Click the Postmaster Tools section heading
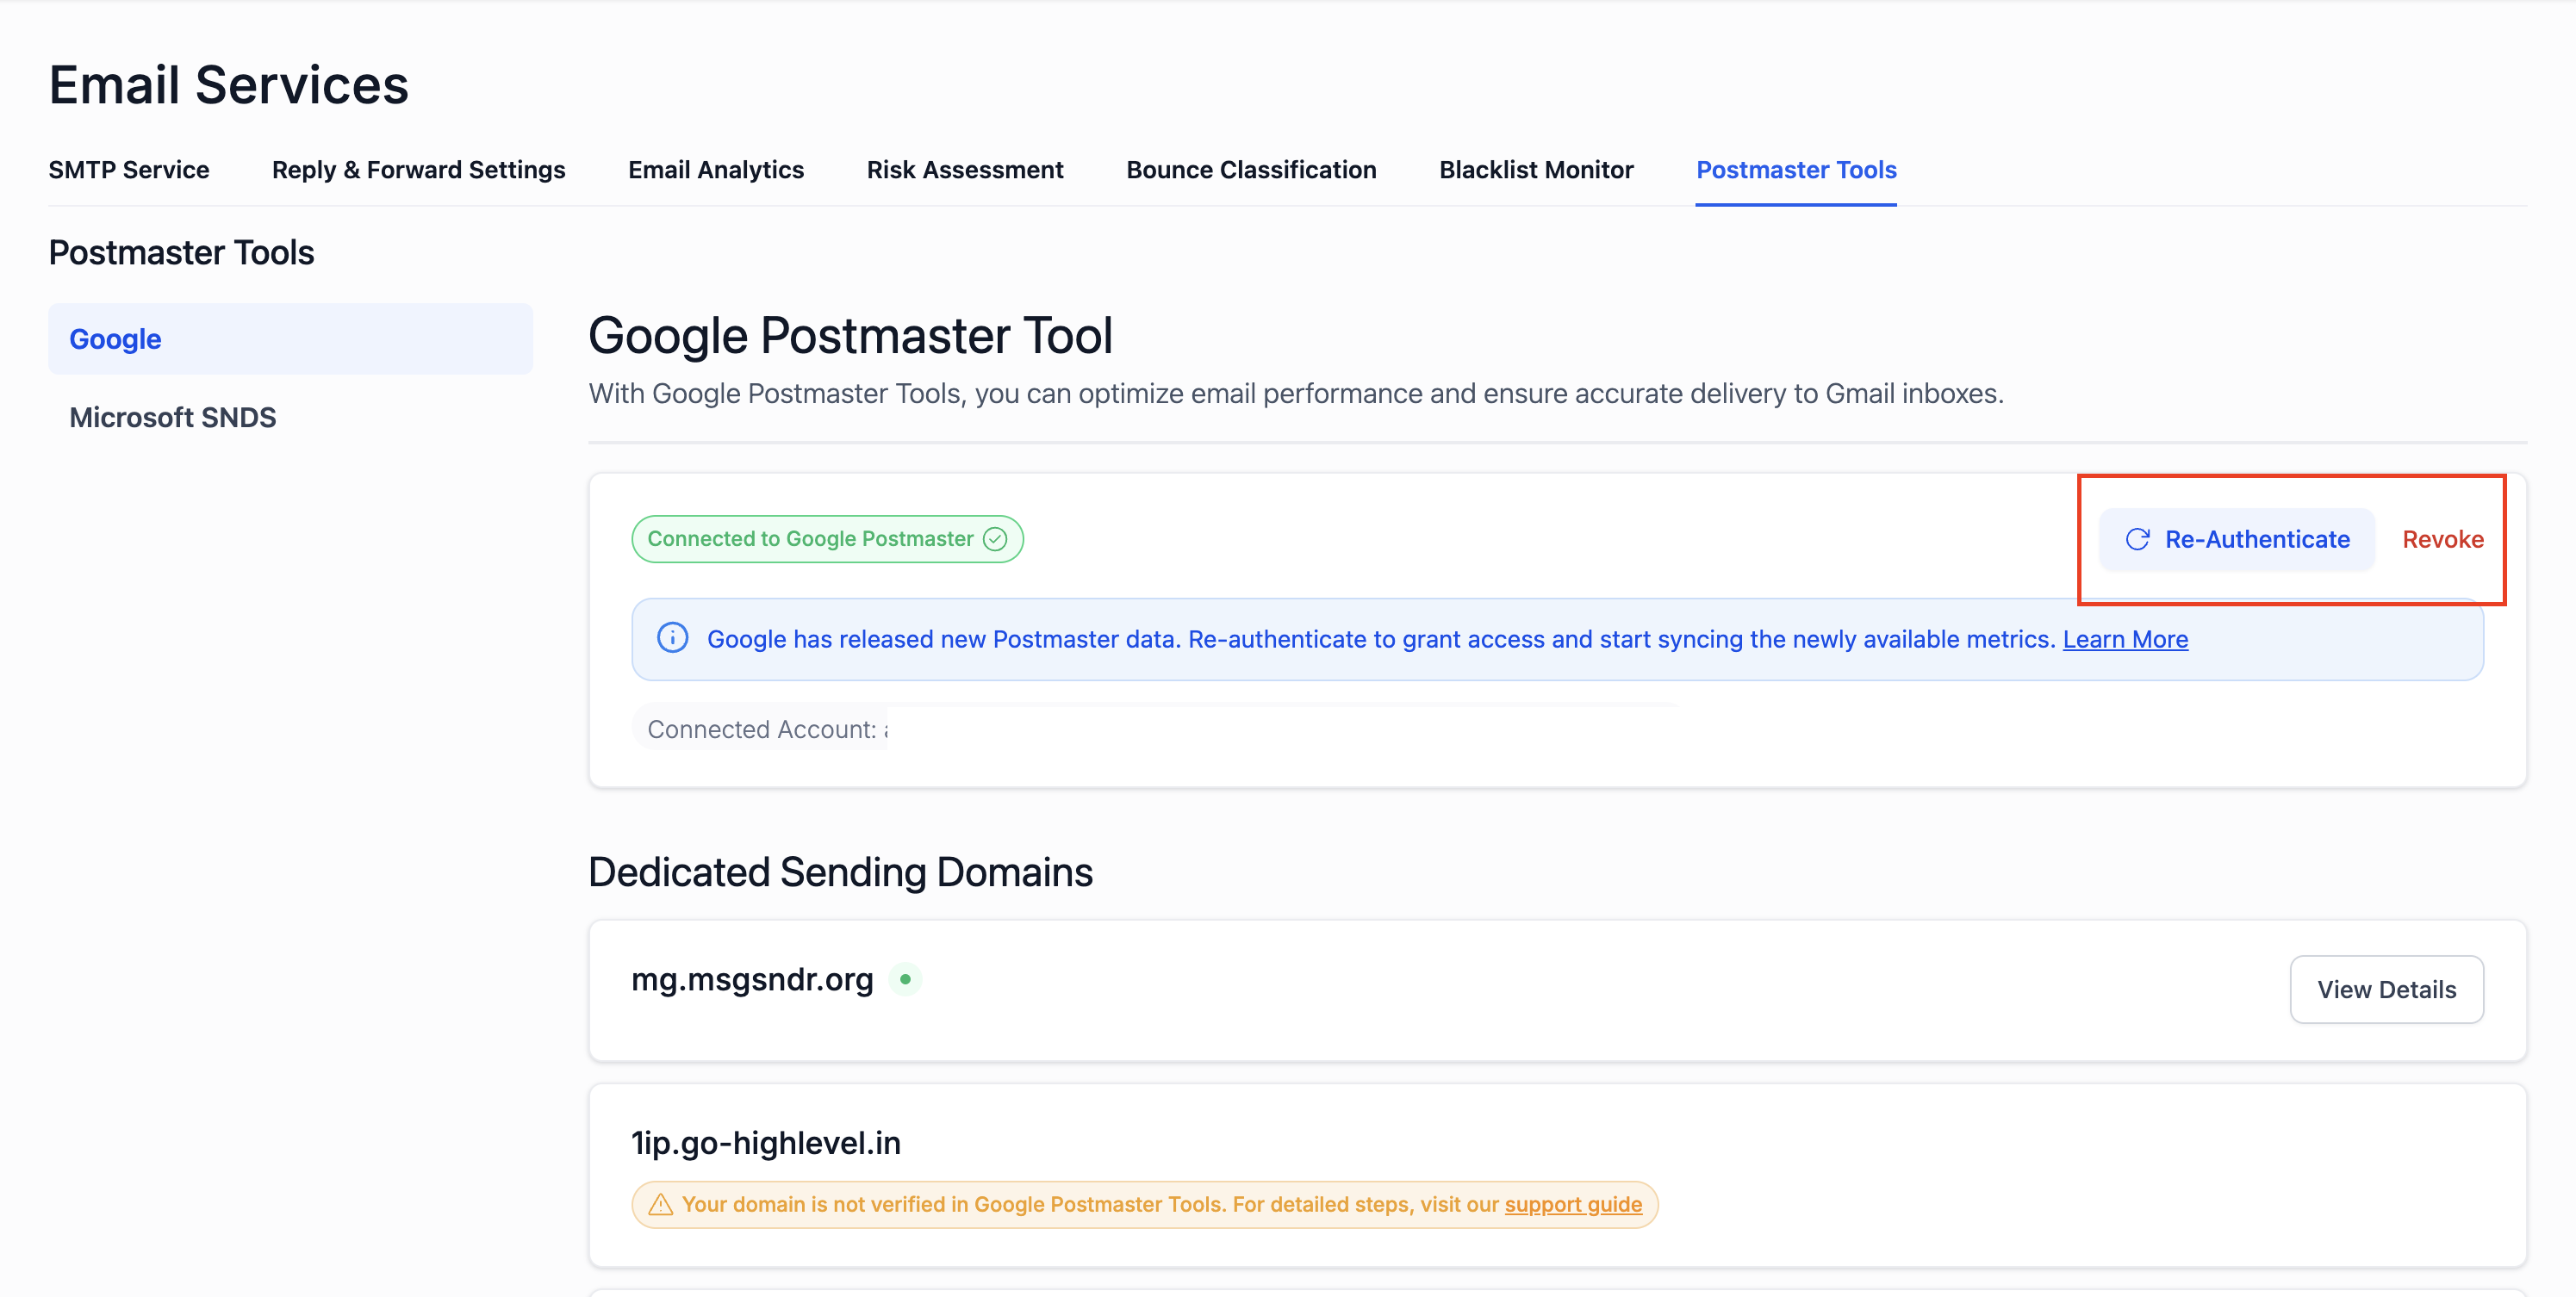This screenshot has width=2576, height=1297. pos(181,252)
